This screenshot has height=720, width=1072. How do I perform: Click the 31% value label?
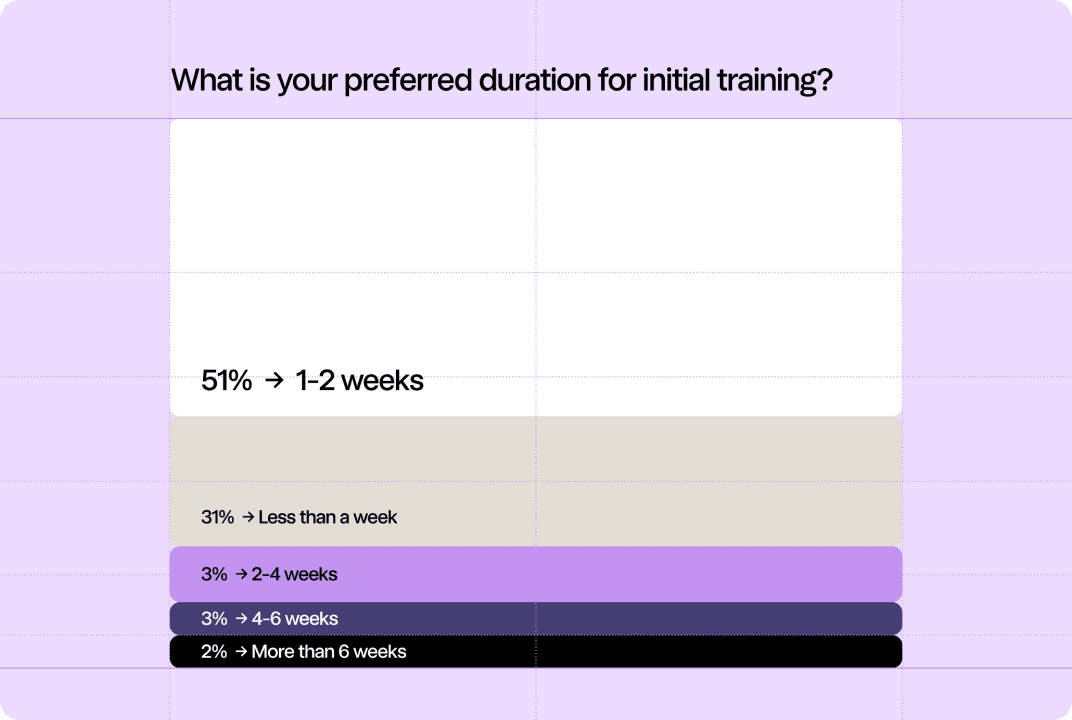coord(217,518)
